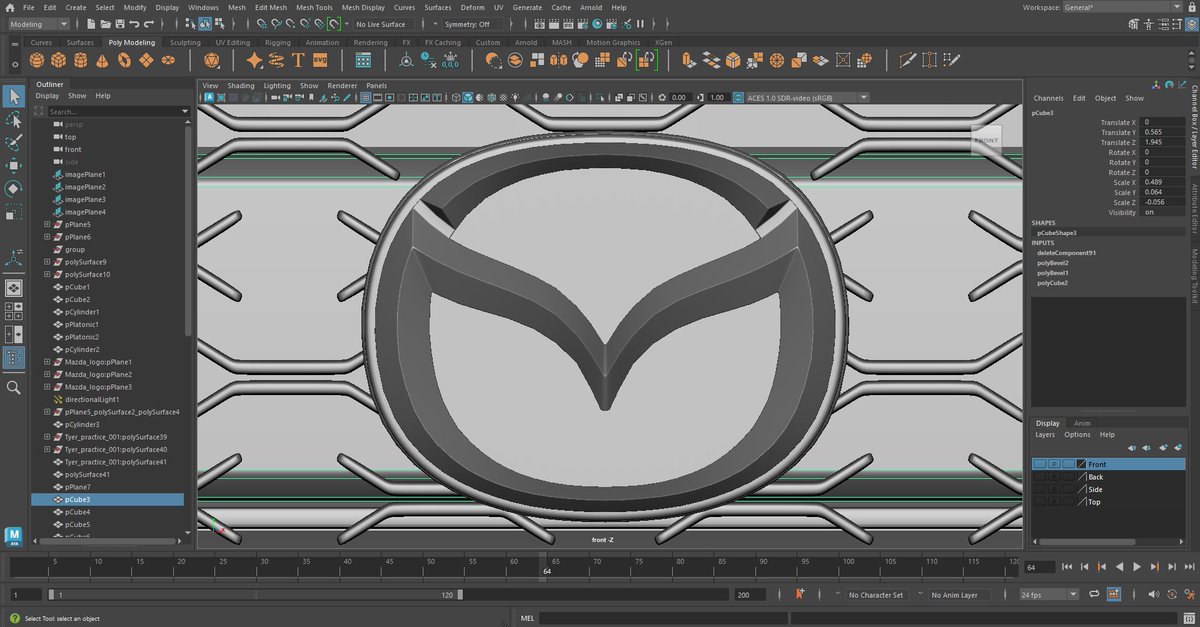Screen dimensions: 1200x627
Task: Open the content browser shelf icon
Action: pos(363,61)
